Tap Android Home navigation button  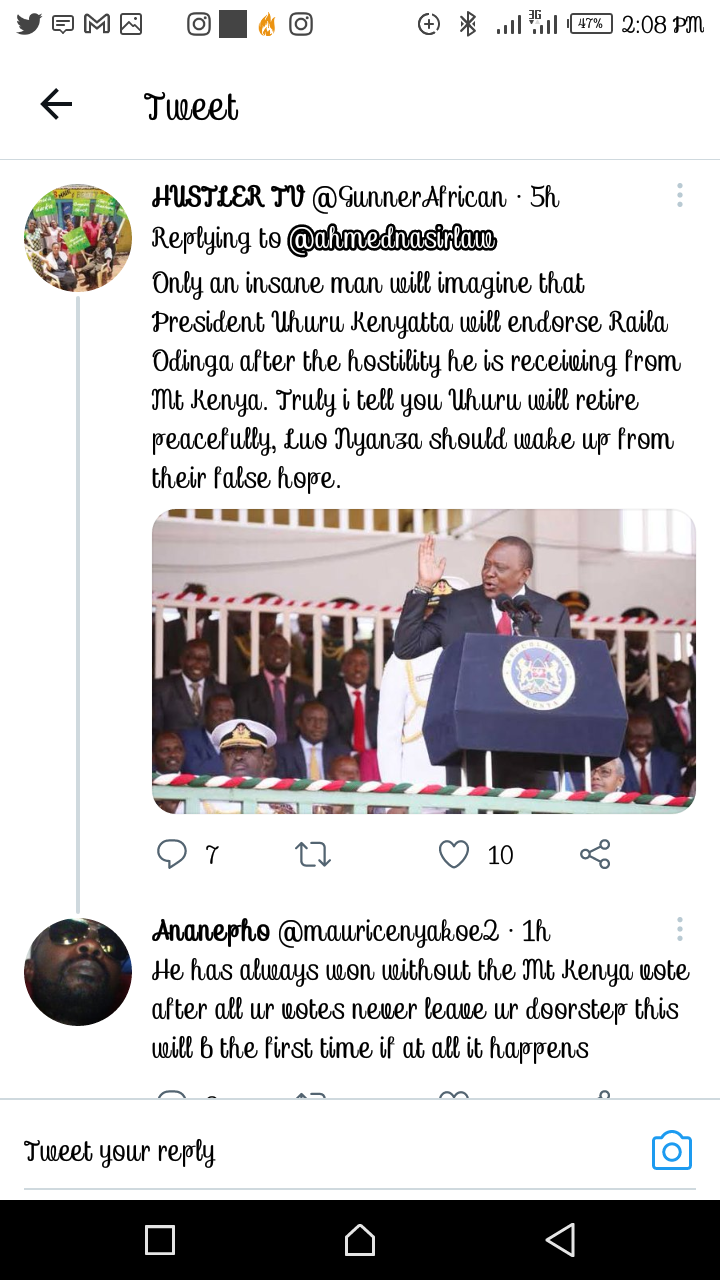click(x=360, y=1240)
